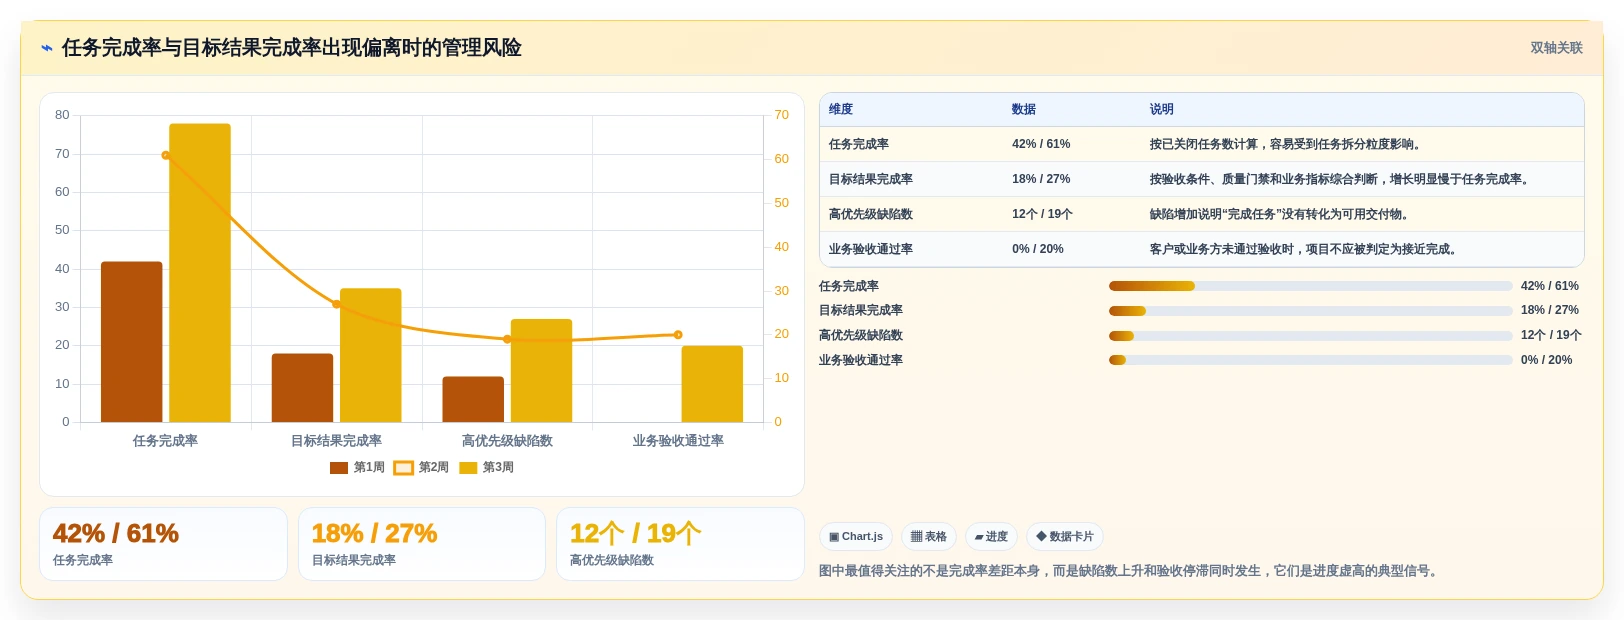Click the 12个 / 19个 table data cell
Image resolution: width=1624 pixels, height=620 pixels.
[x=1071, y=215]
